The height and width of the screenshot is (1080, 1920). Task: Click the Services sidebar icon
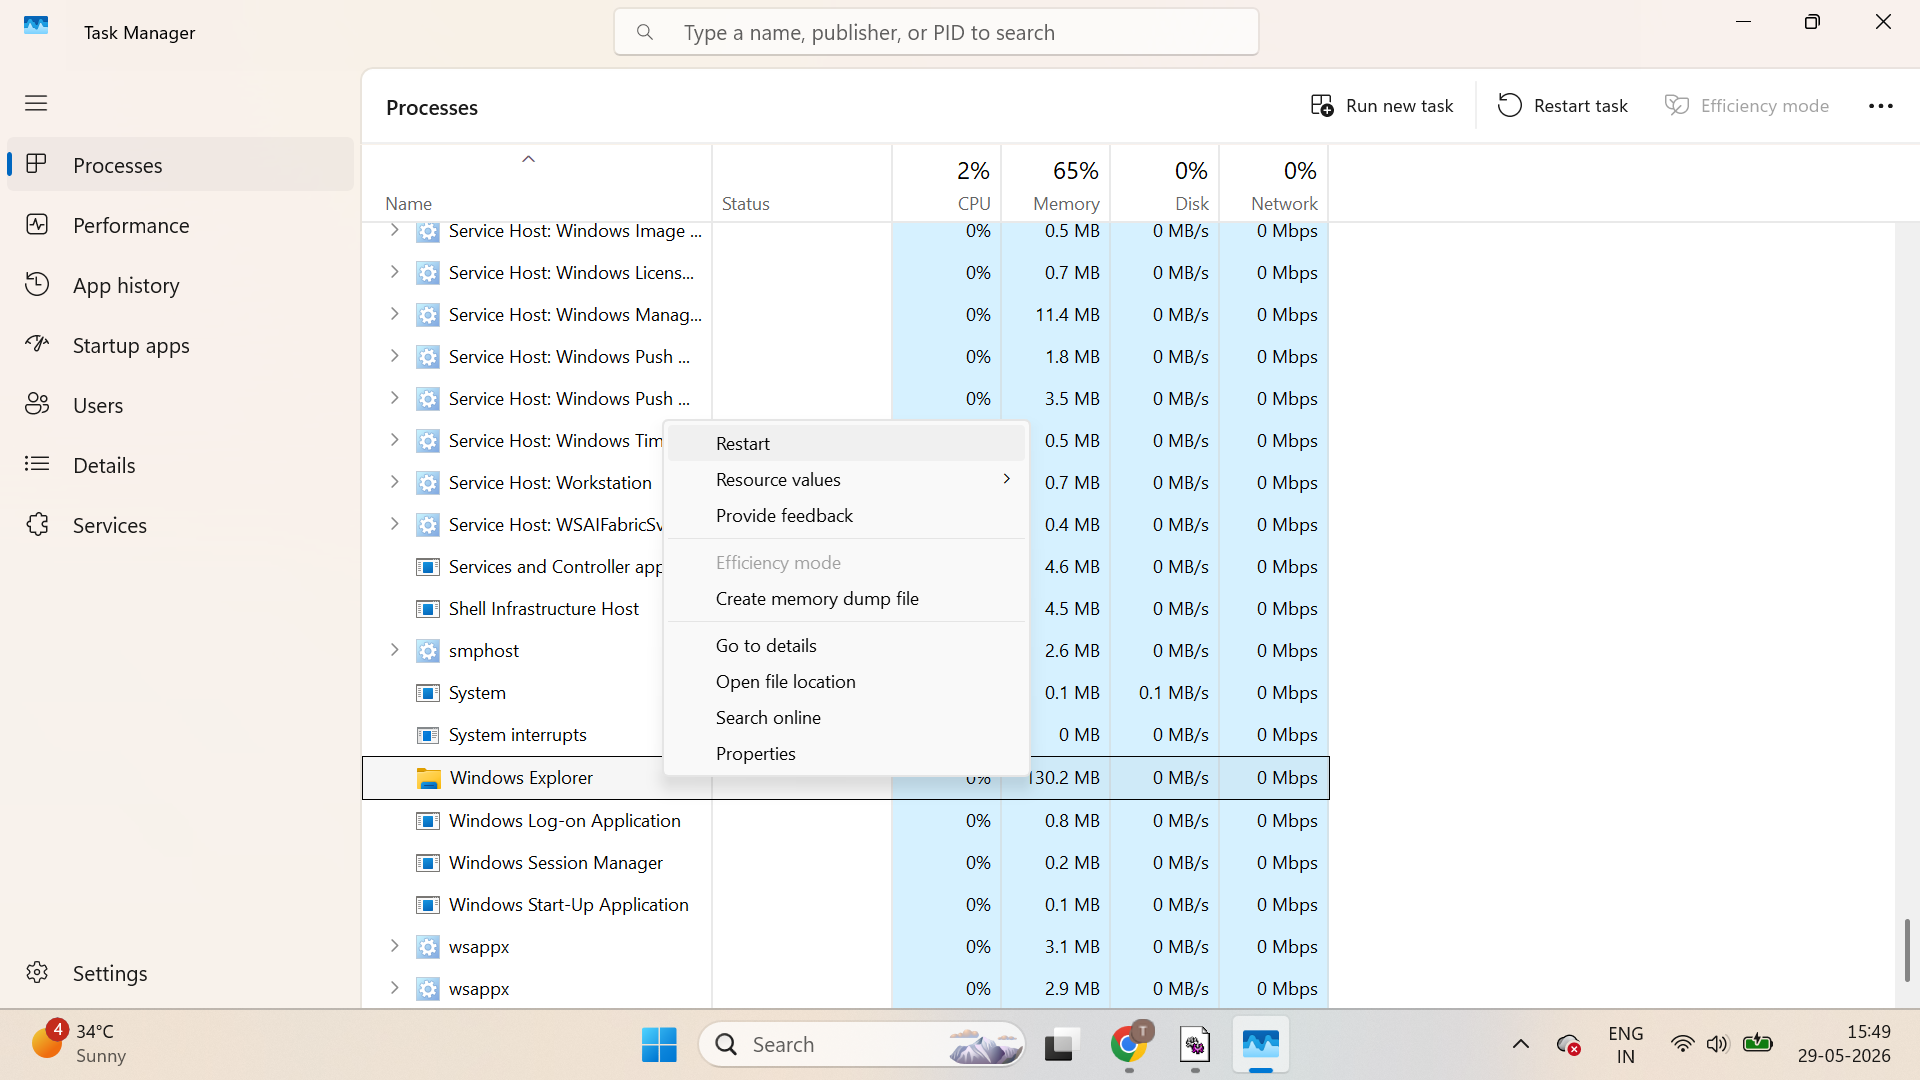coord(37,524)
